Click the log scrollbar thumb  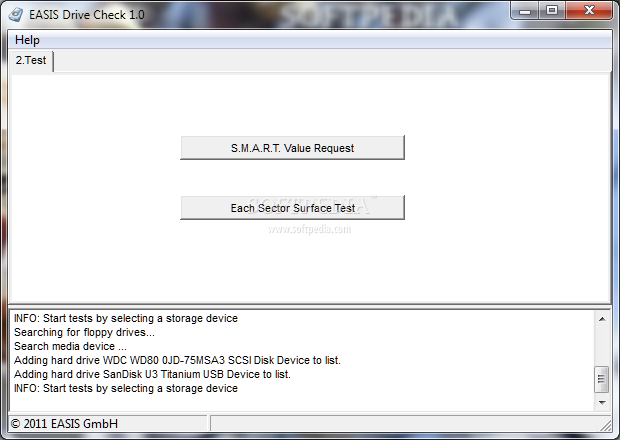[601, 379]
